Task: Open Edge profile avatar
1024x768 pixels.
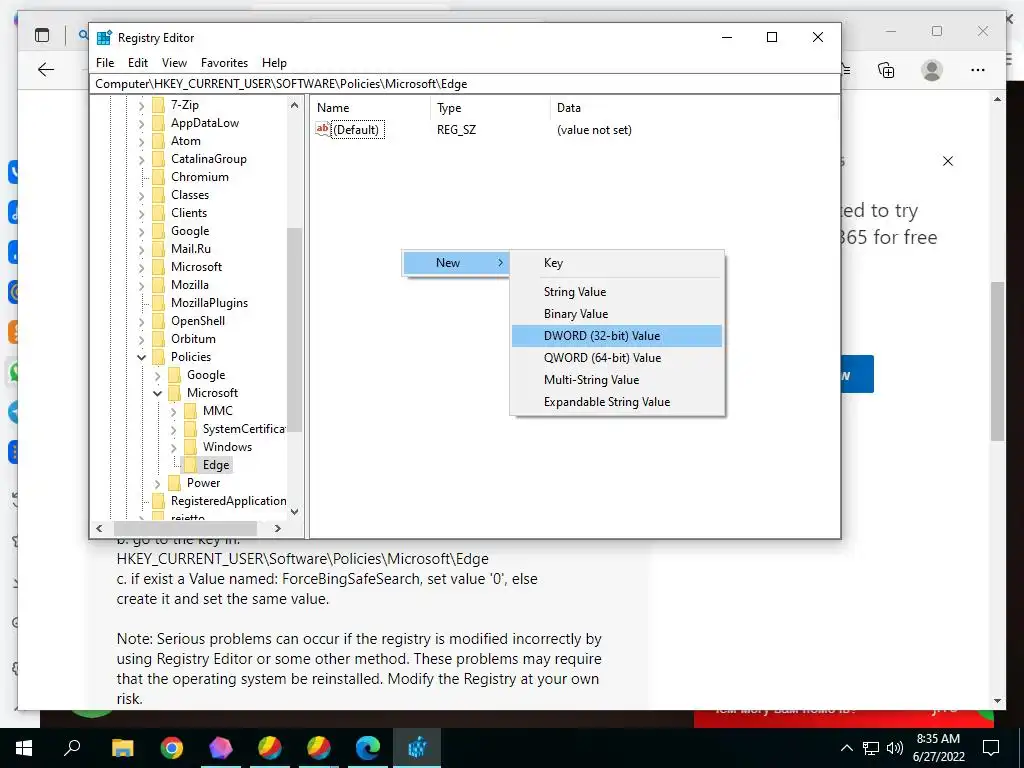Action: (932, 70)
